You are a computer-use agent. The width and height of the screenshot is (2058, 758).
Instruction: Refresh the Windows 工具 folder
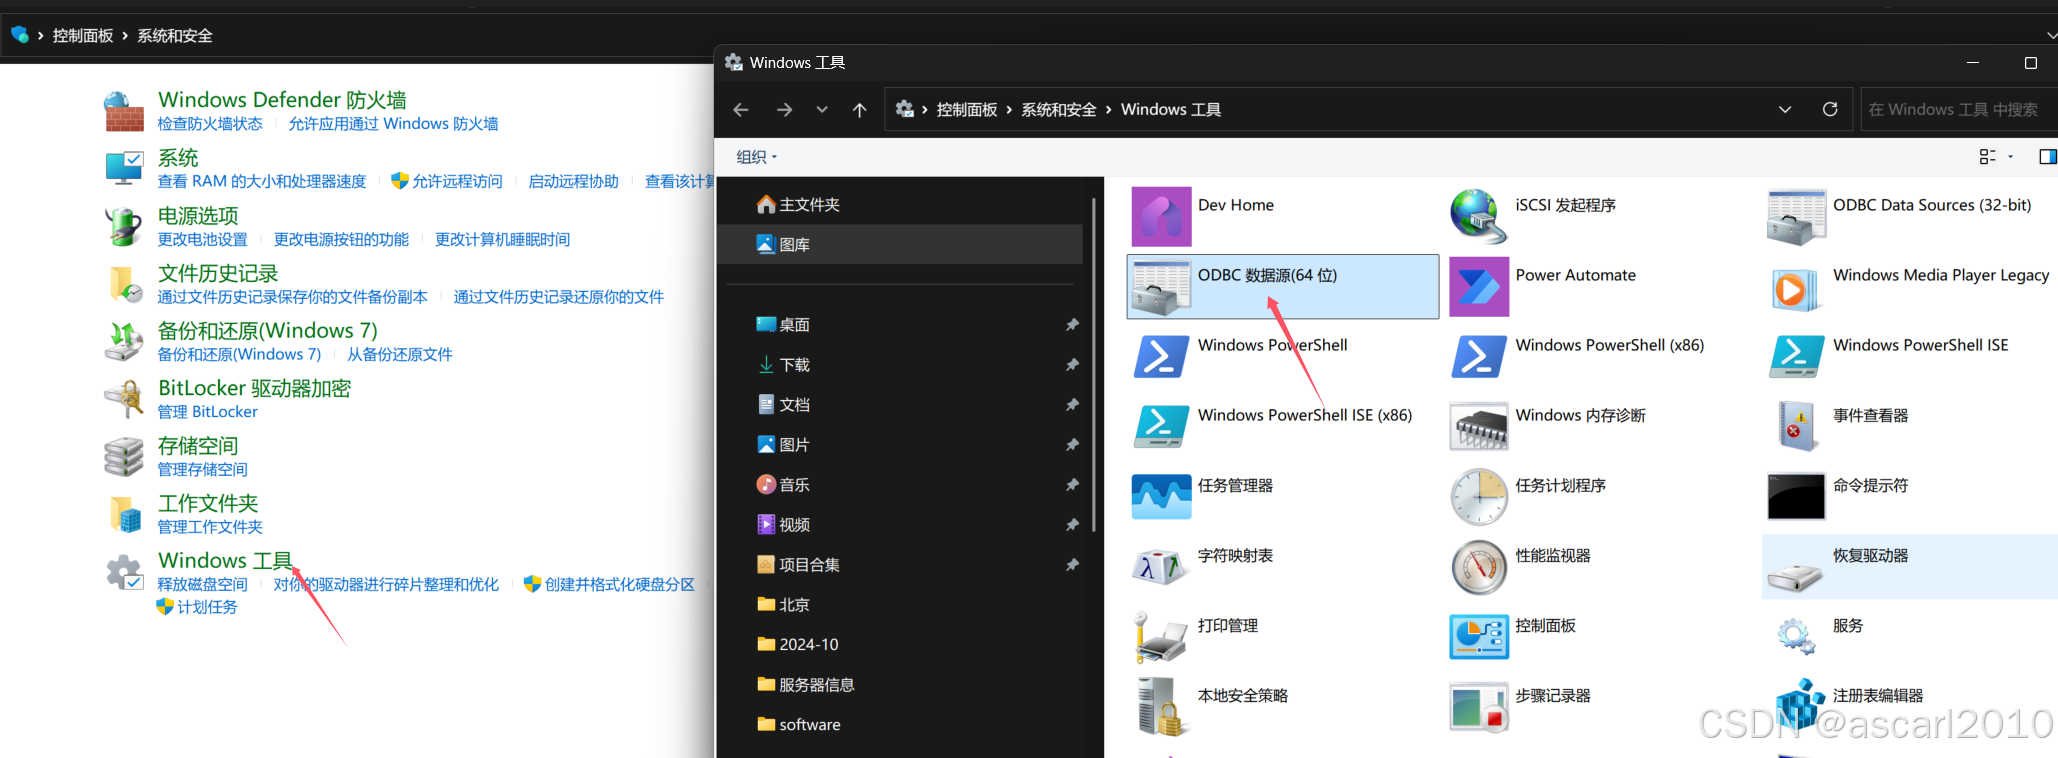click(1830, 109)
